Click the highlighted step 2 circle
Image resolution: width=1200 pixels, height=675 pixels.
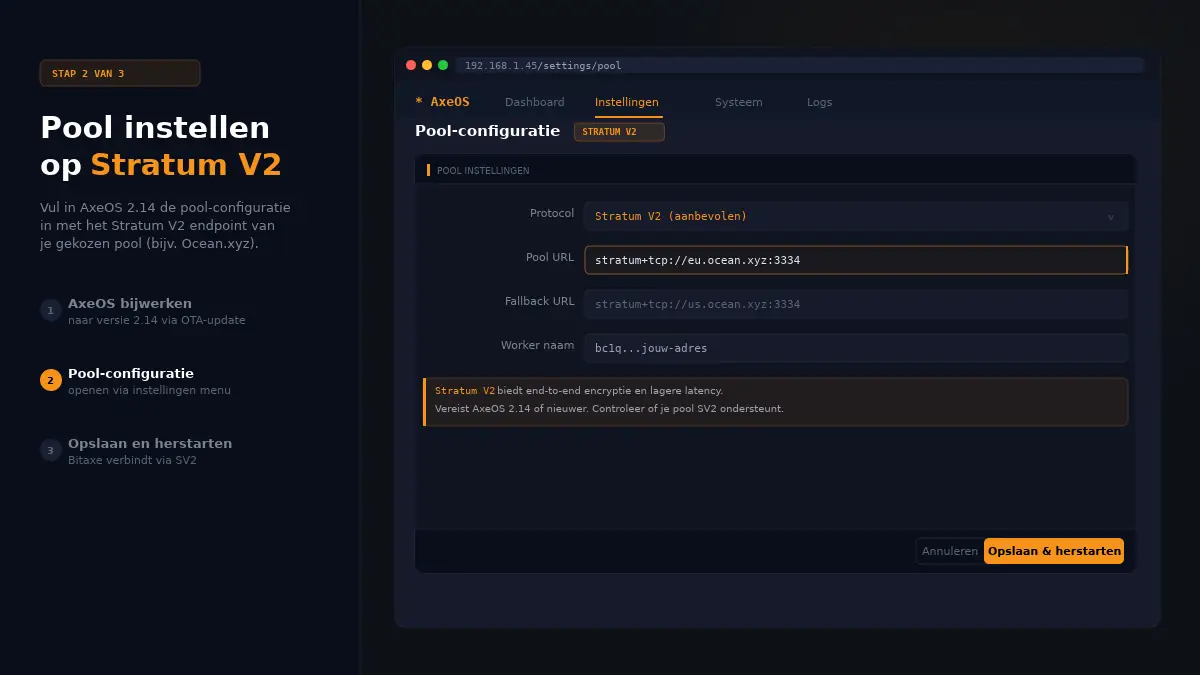pos(51,380)
